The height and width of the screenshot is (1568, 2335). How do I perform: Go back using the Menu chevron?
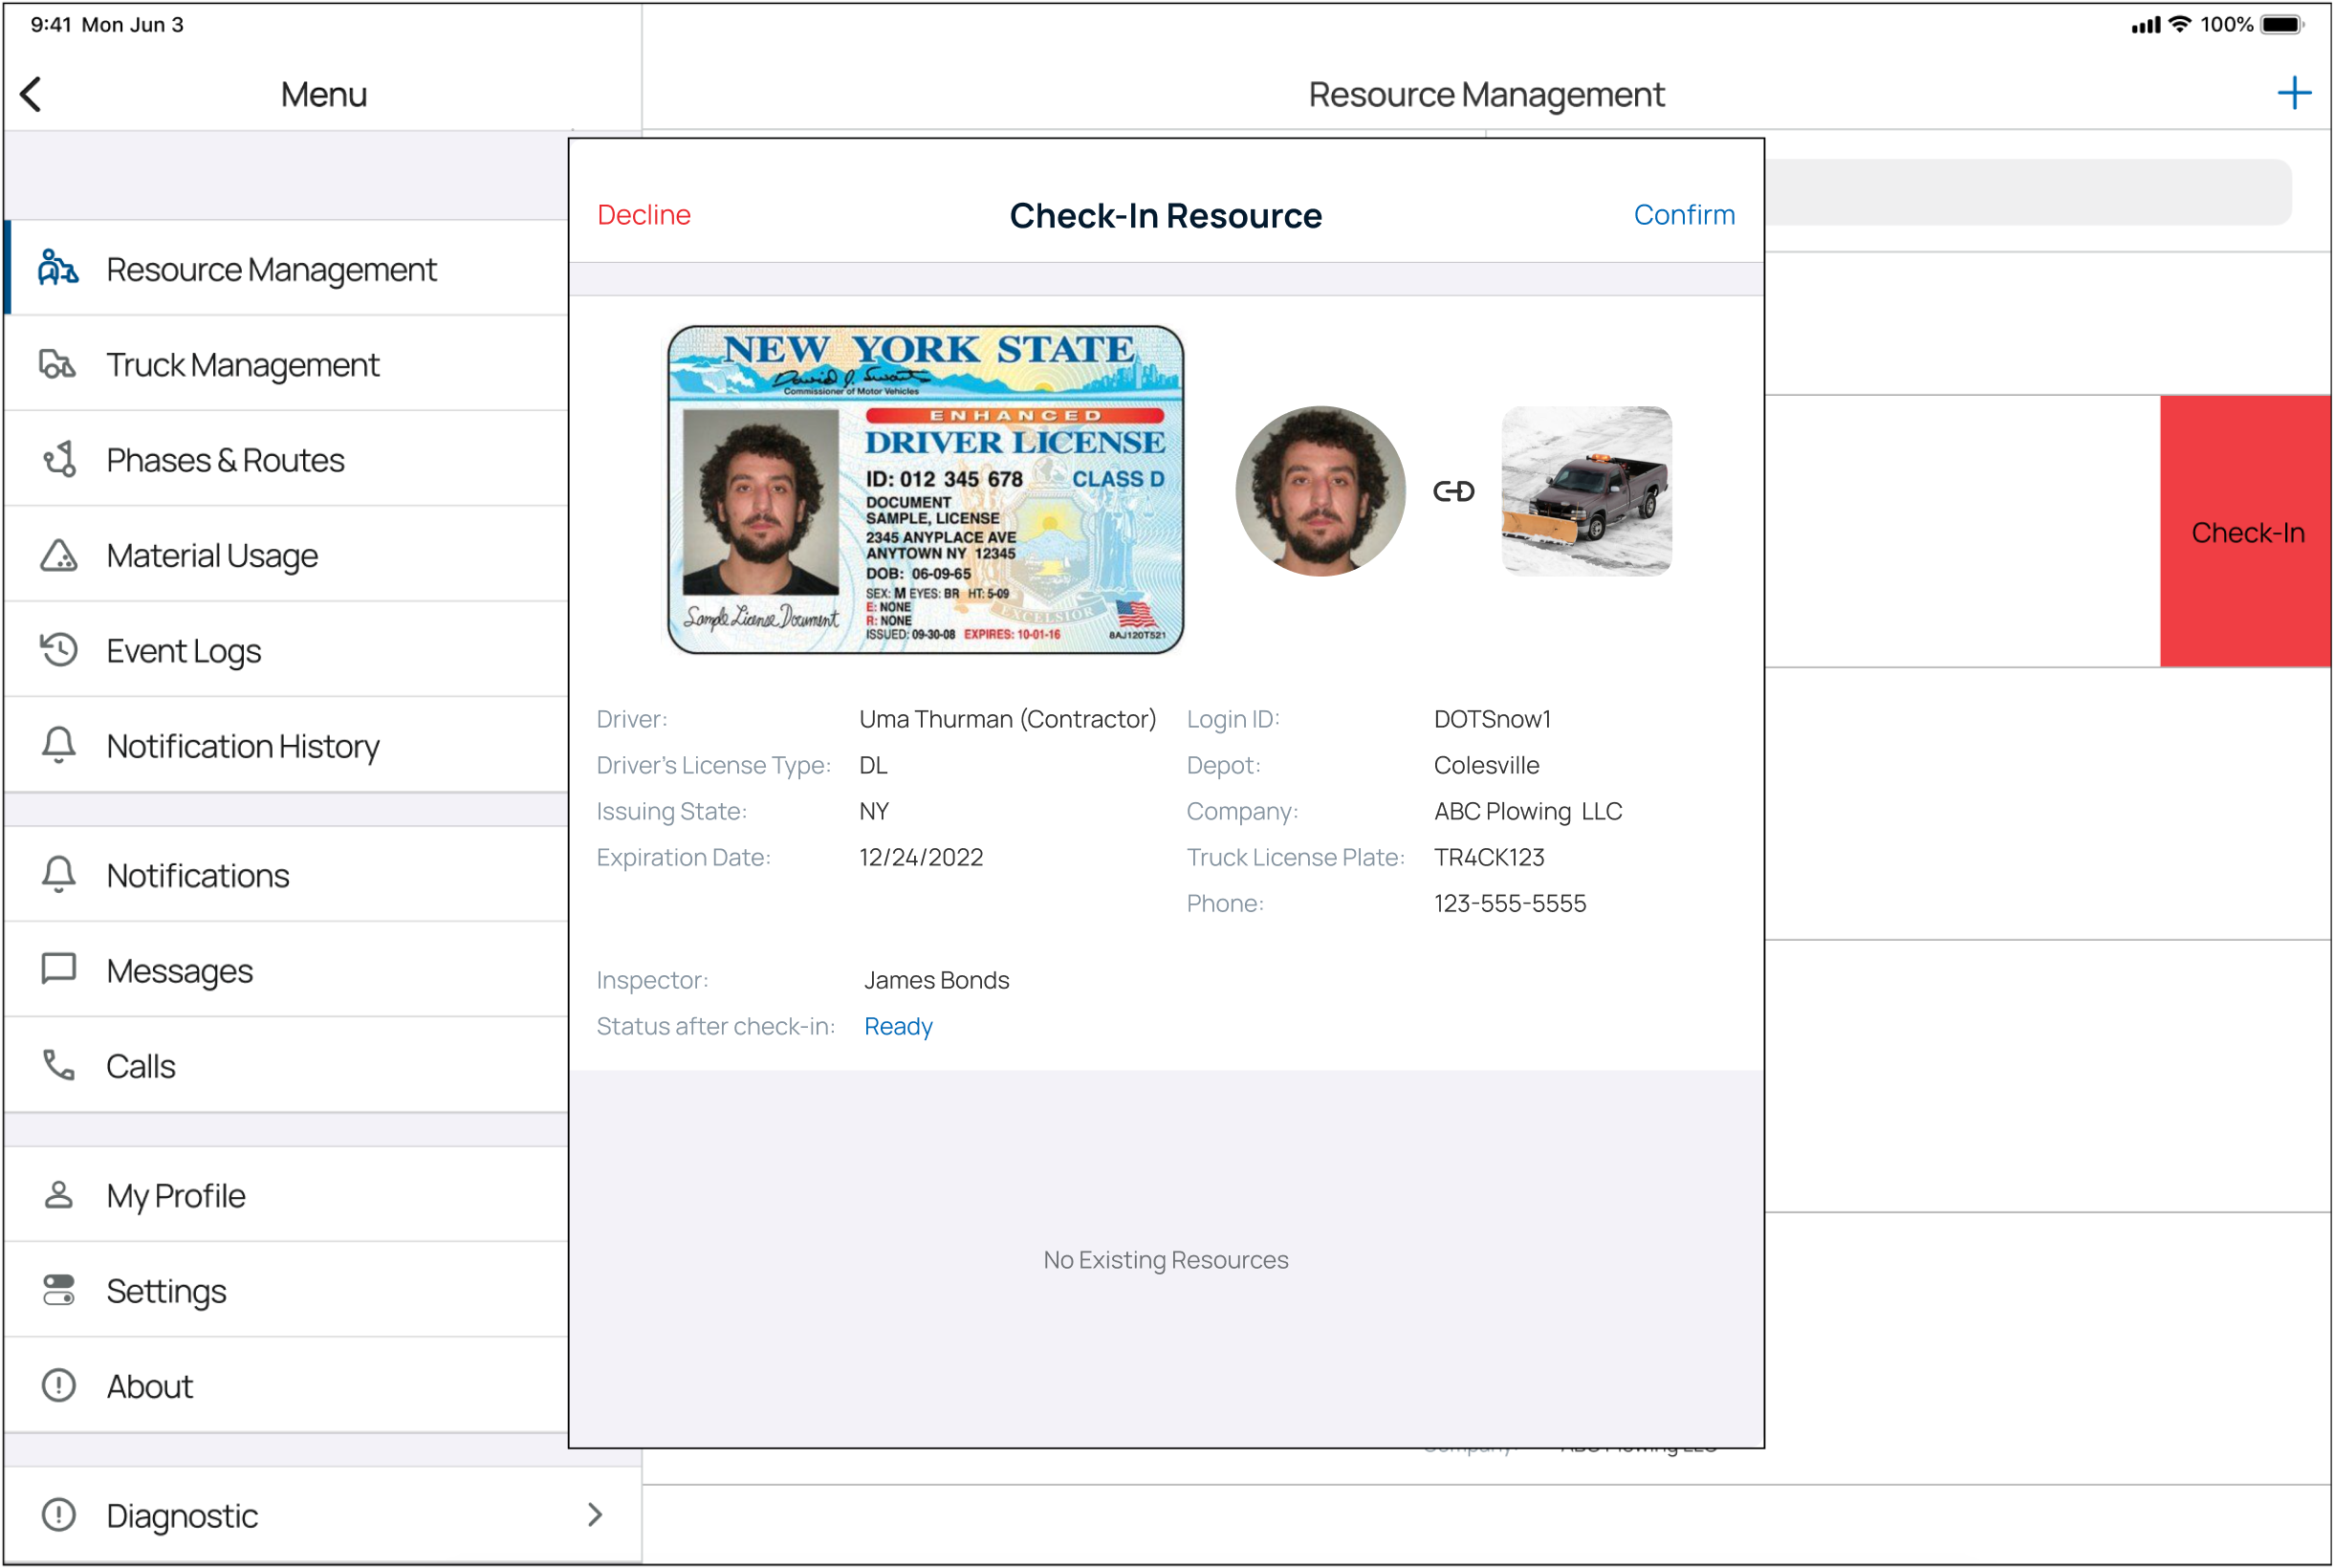pos(32,94)
